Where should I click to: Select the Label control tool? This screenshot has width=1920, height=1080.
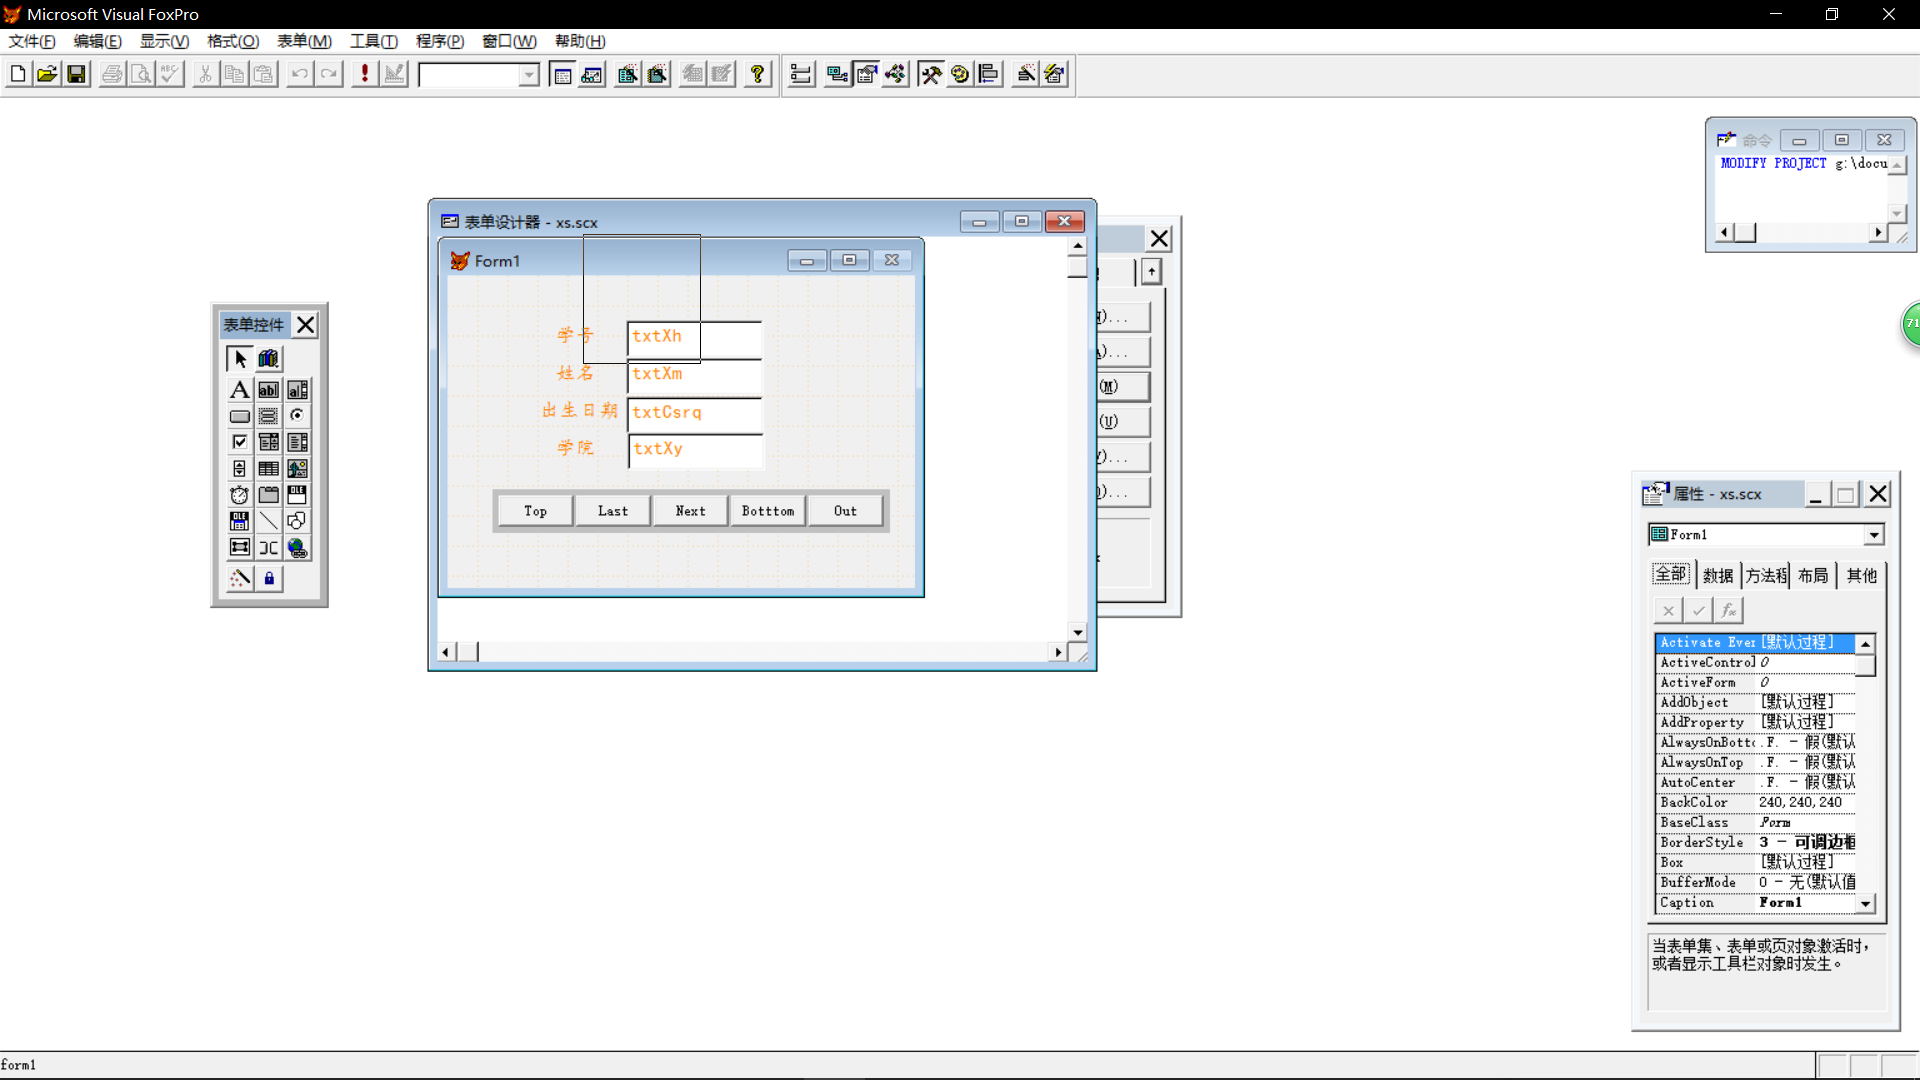[x=239, y=390]
